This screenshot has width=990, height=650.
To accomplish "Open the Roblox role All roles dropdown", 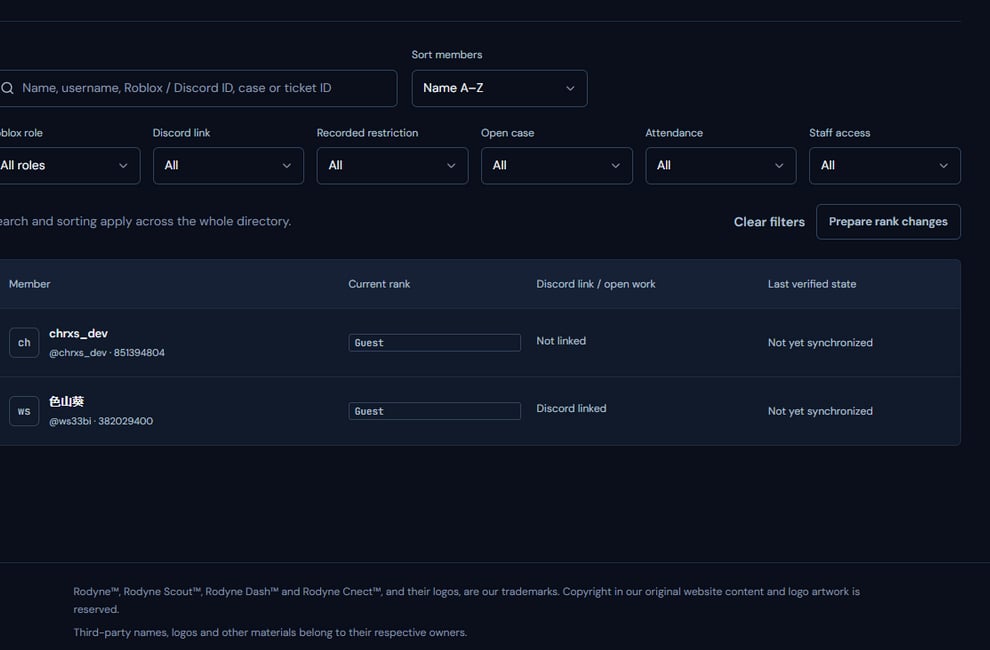I will tap(69, 166).
